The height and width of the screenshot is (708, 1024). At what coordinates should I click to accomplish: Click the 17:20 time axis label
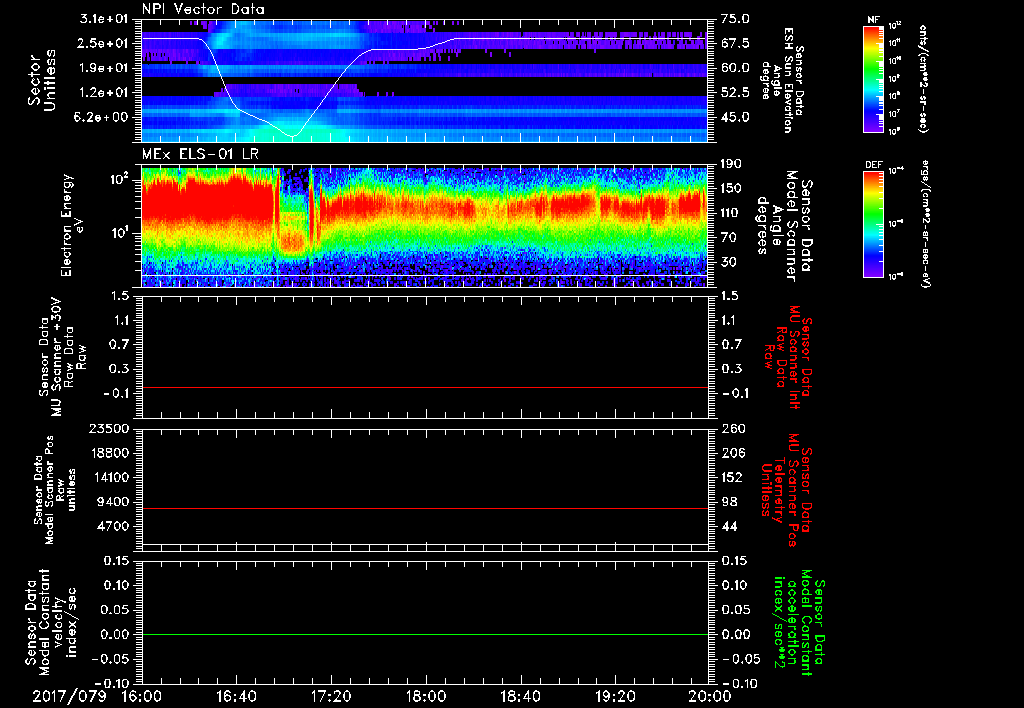331,696
